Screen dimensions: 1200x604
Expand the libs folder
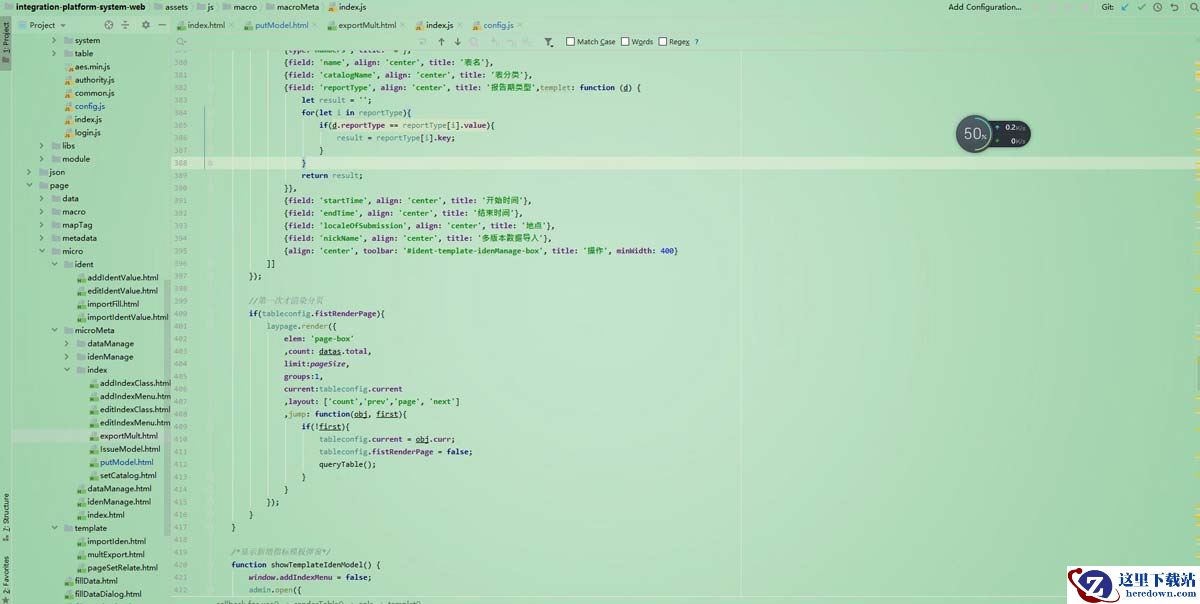(42, 146)
